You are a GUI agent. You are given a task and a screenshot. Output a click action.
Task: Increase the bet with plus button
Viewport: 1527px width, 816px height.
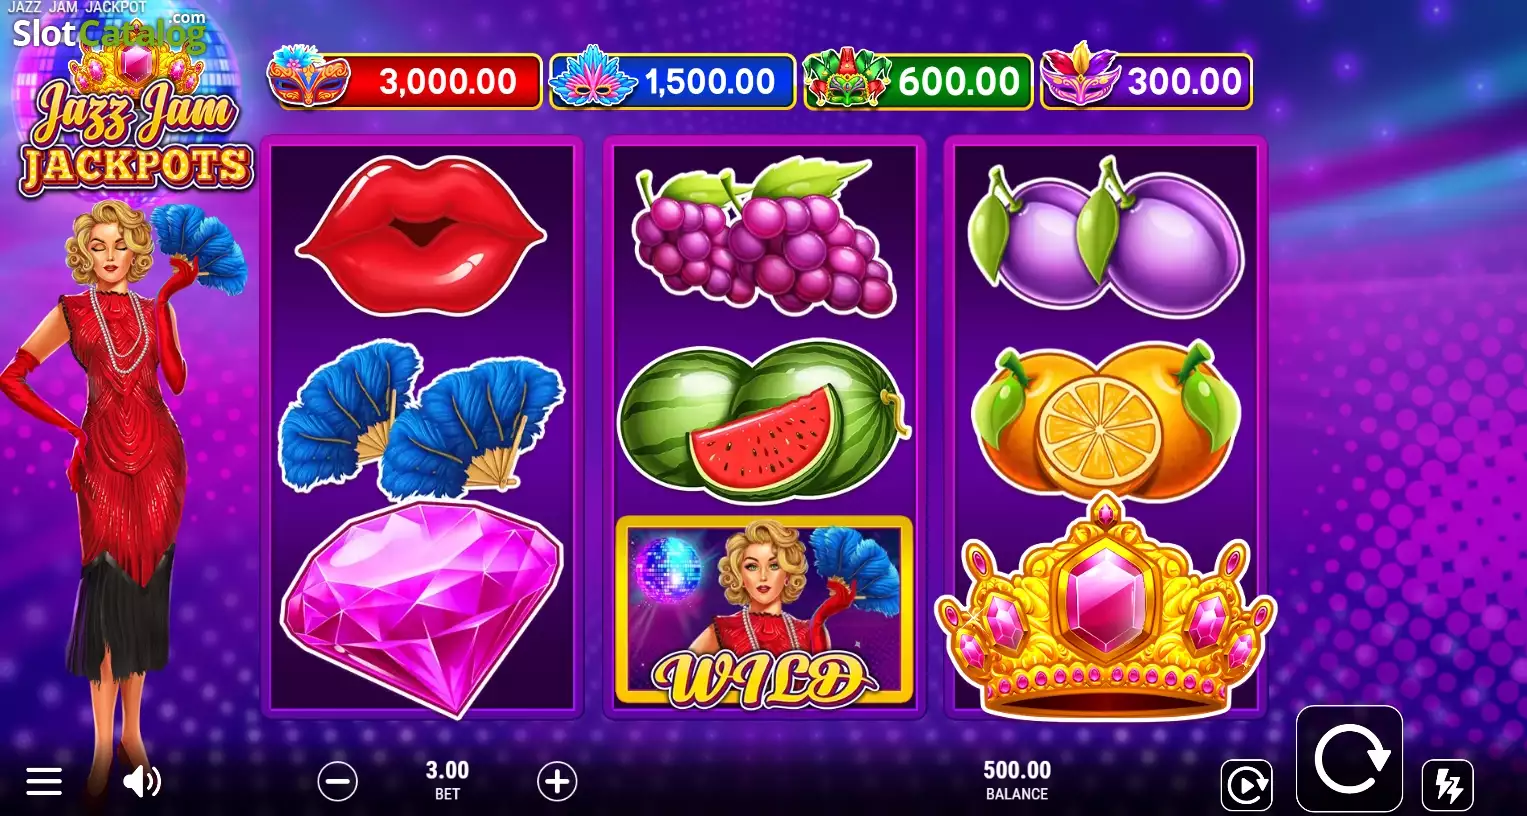557,781
